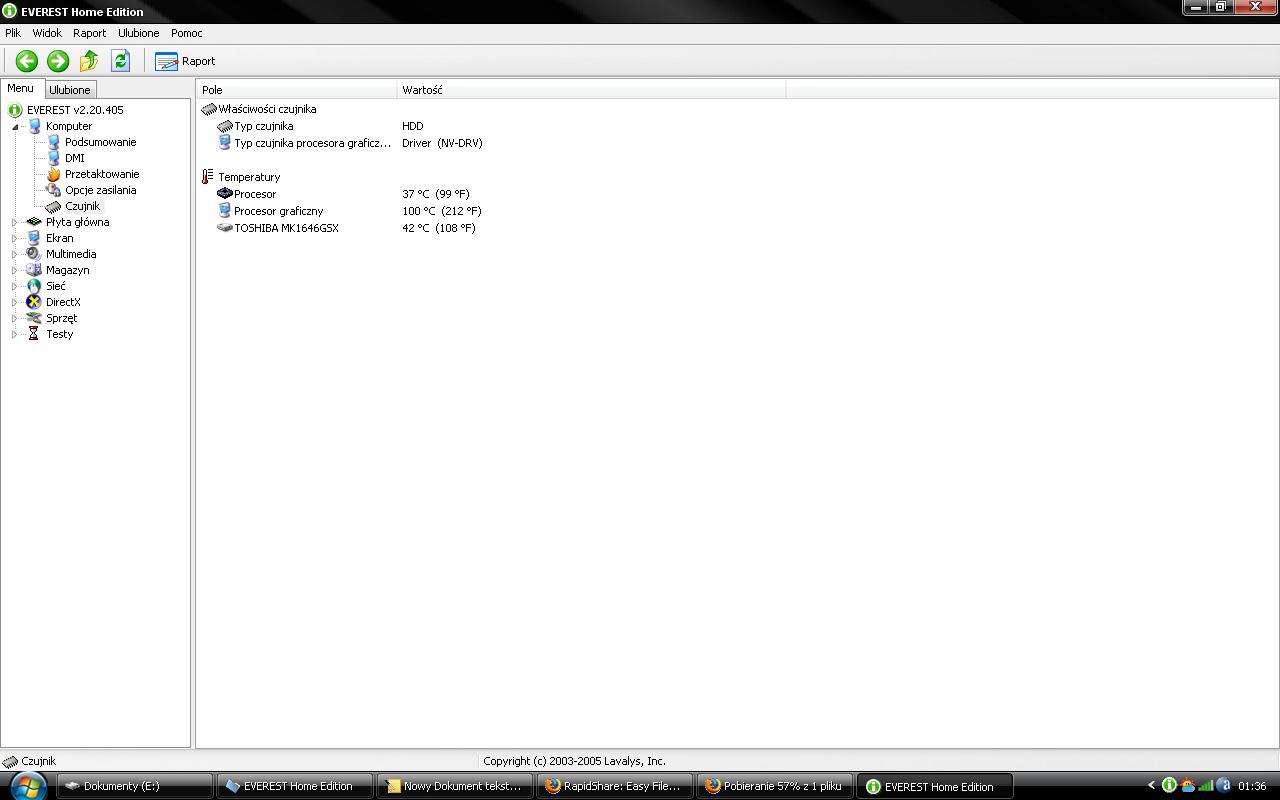Click the Komputer icon in the tree

pos(34,126)
